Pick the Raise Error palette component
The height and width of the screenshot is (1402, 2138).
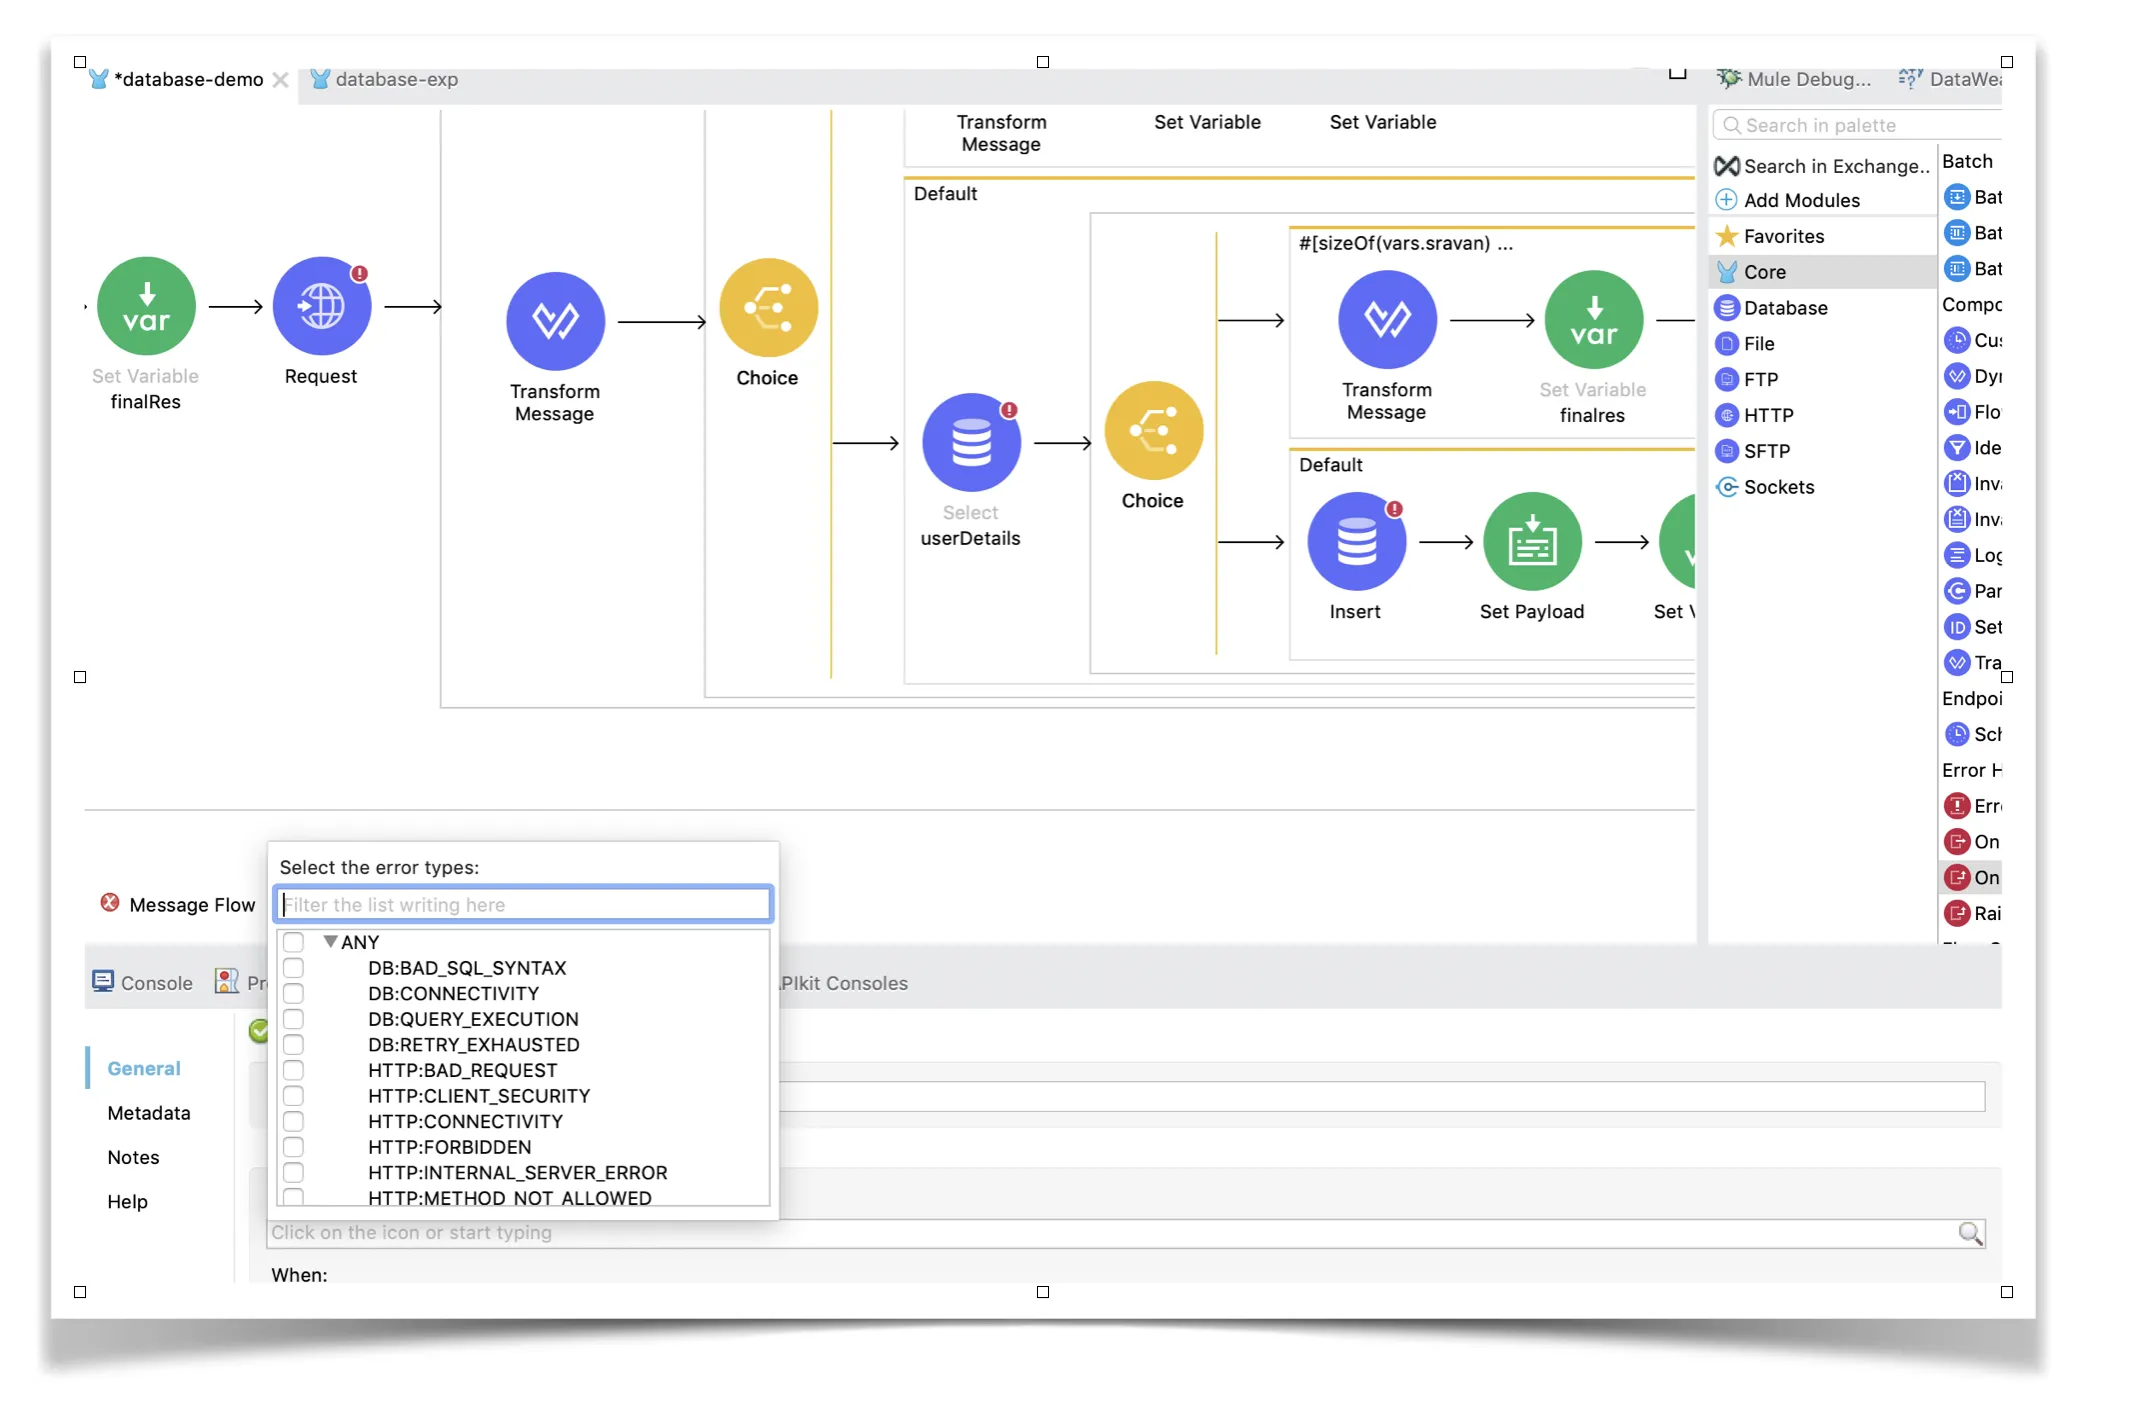pyautogui.click(x=1972, y=913)
